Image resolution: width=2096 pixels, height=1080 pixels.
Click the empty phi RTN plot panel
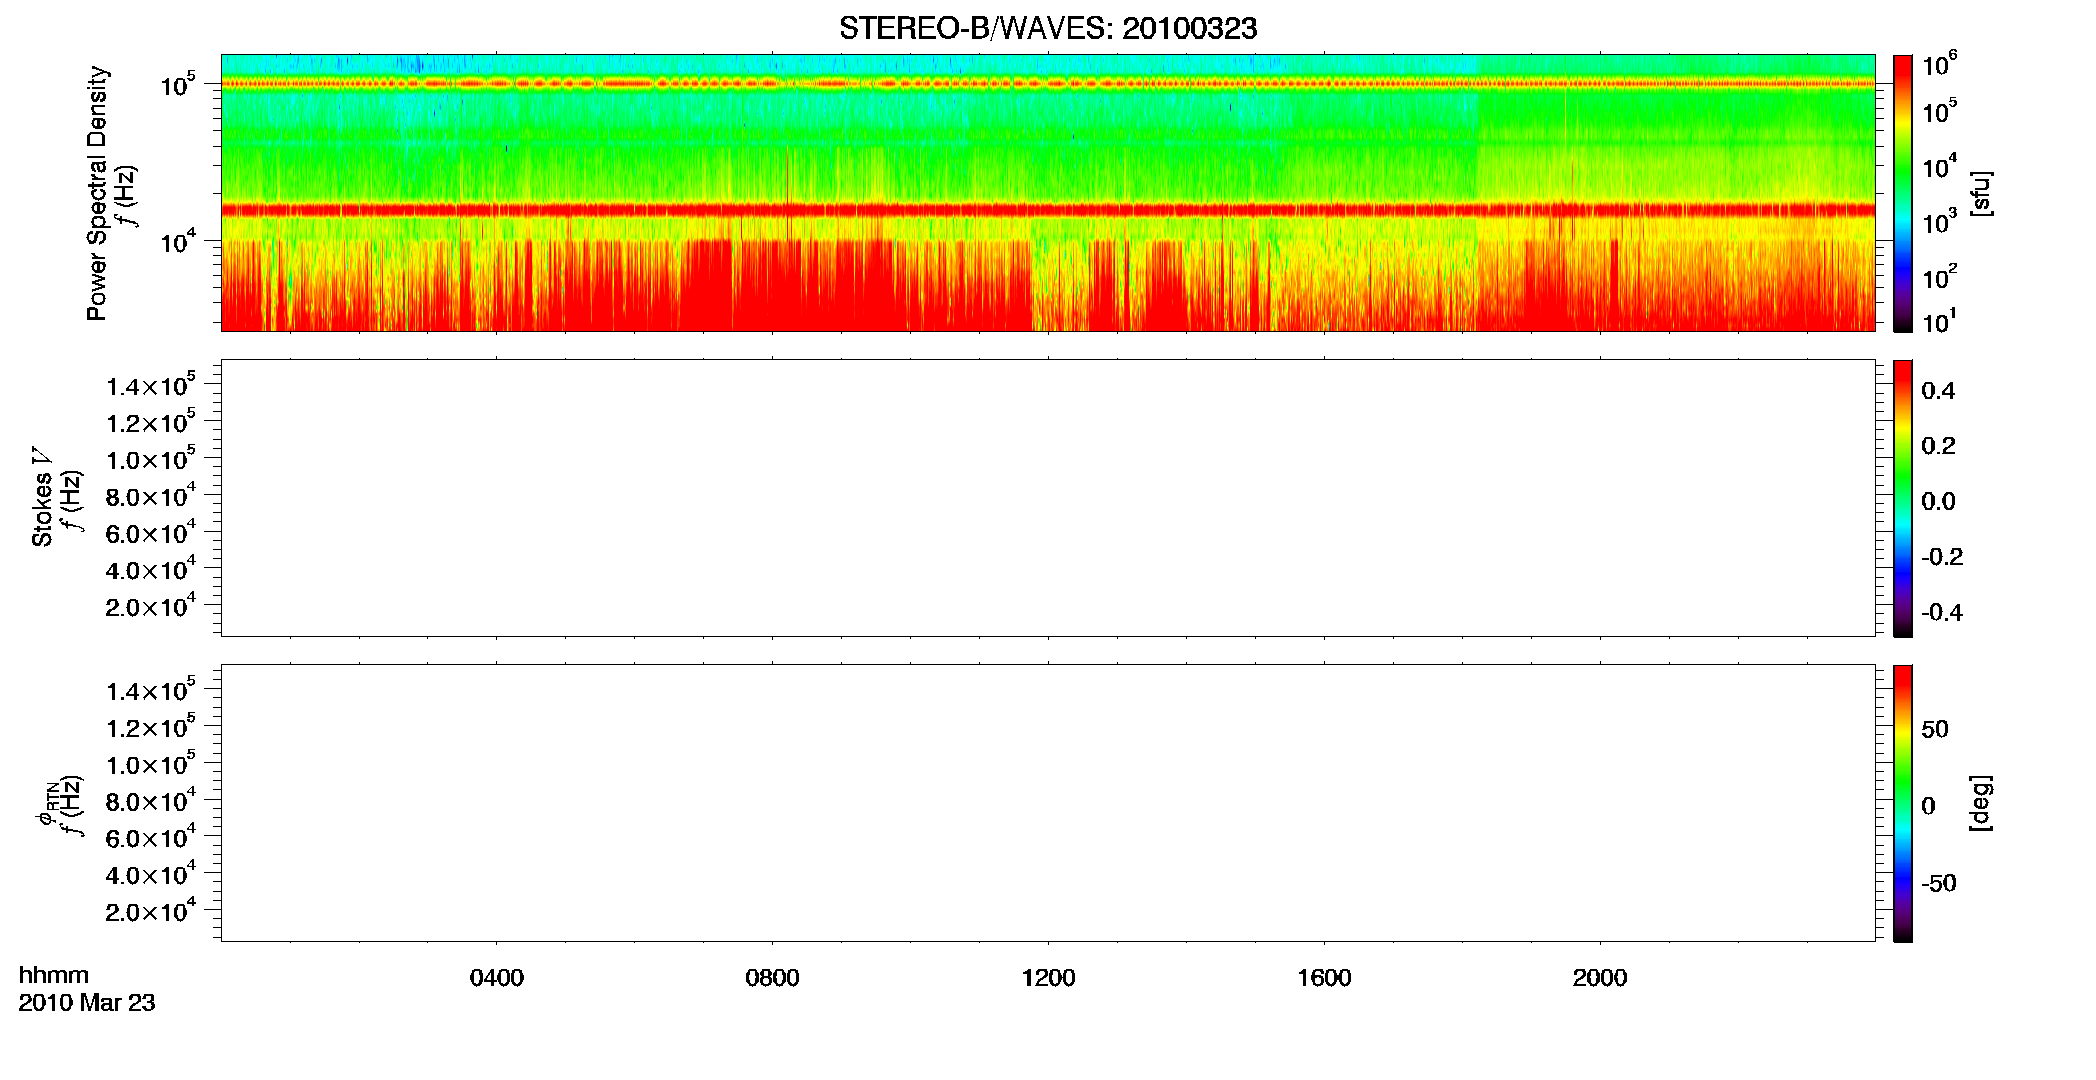(x=1048, y=803)
